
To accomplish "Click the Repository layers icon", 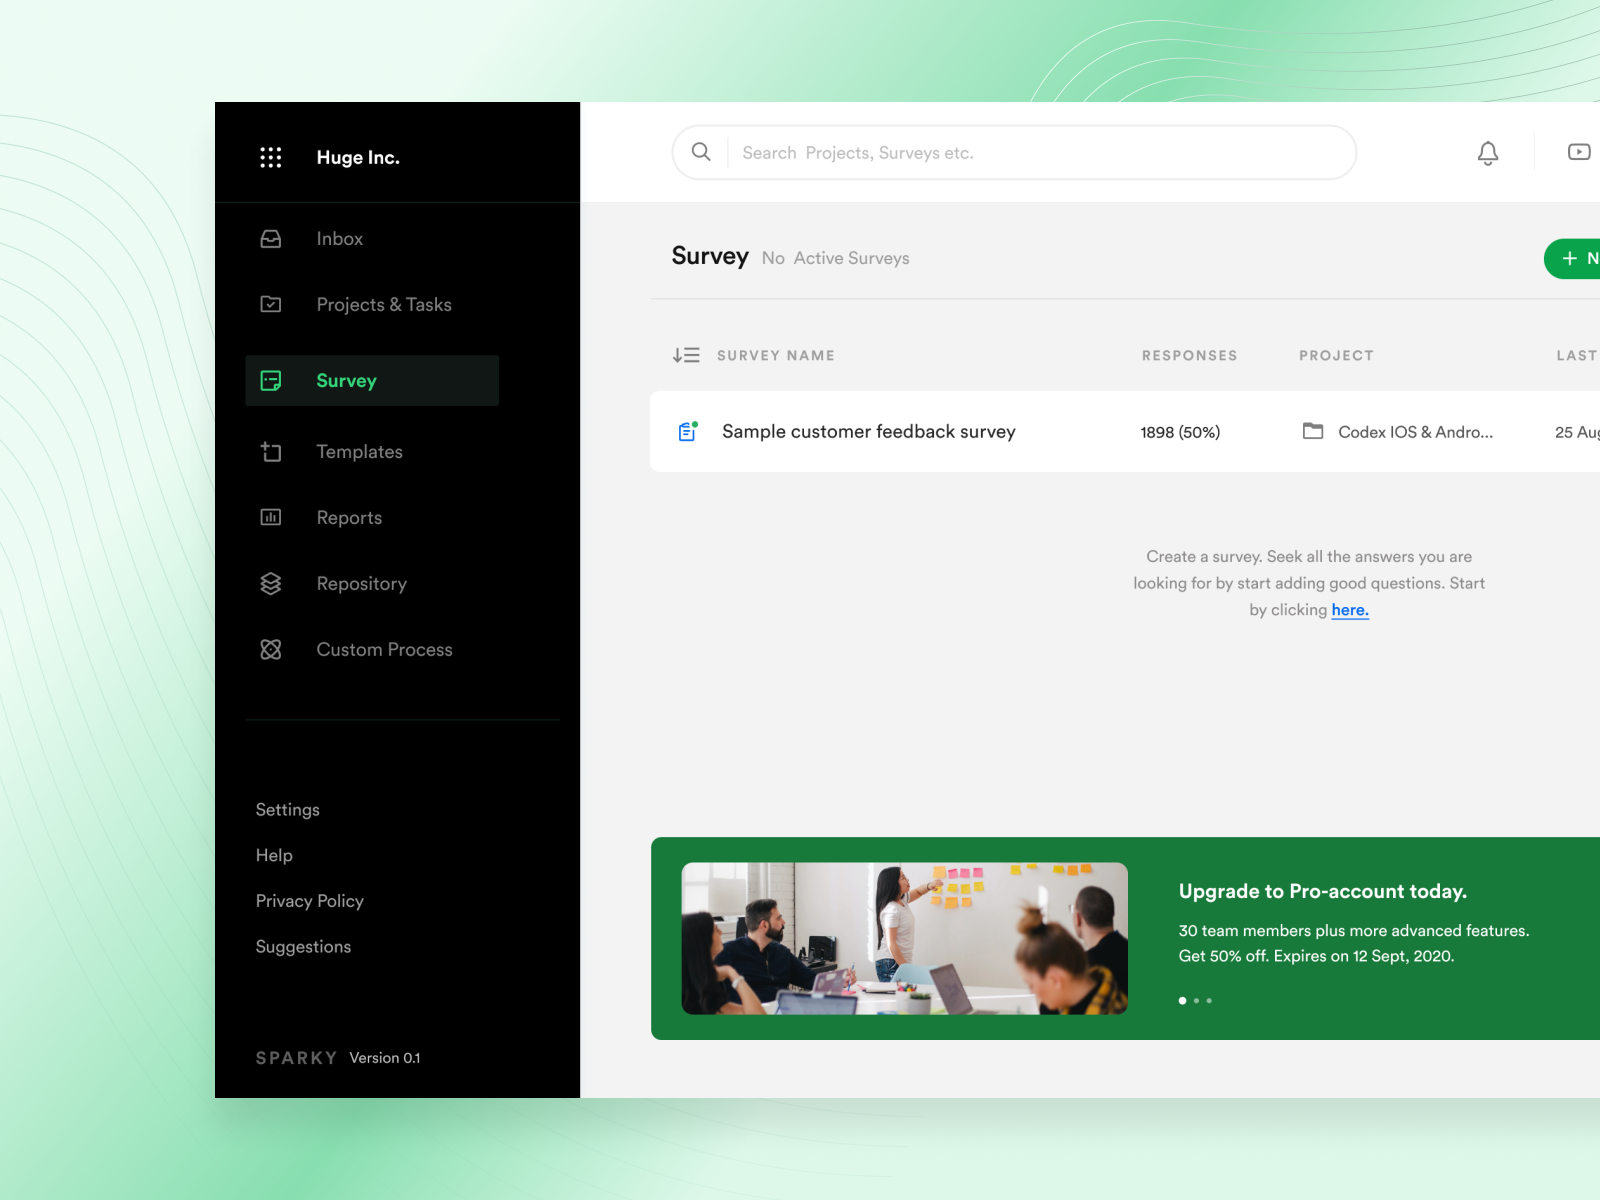I will (x=270, y=583).
